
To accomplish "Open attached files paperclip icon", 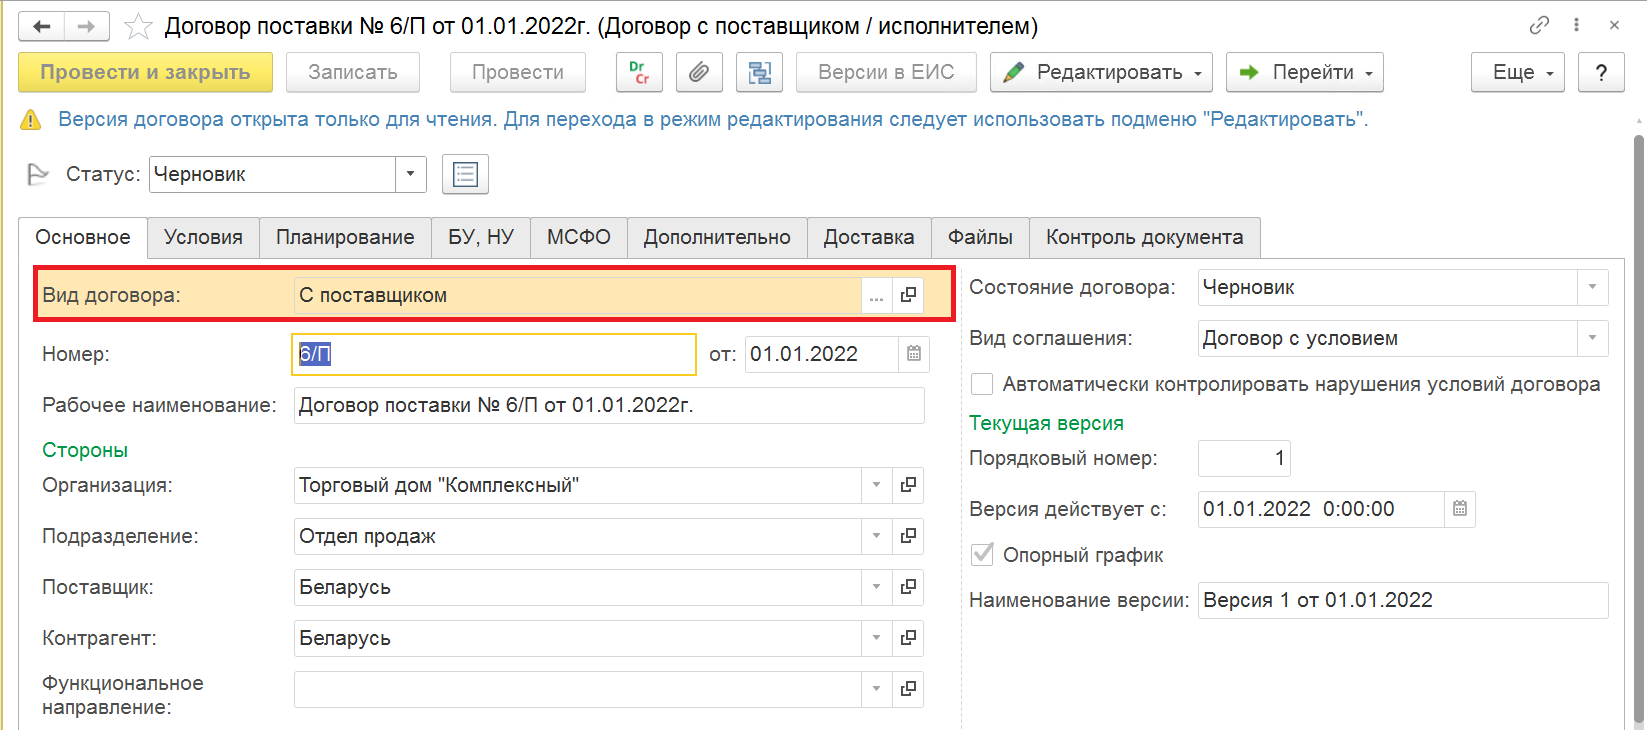I will (x=699, y=72).
